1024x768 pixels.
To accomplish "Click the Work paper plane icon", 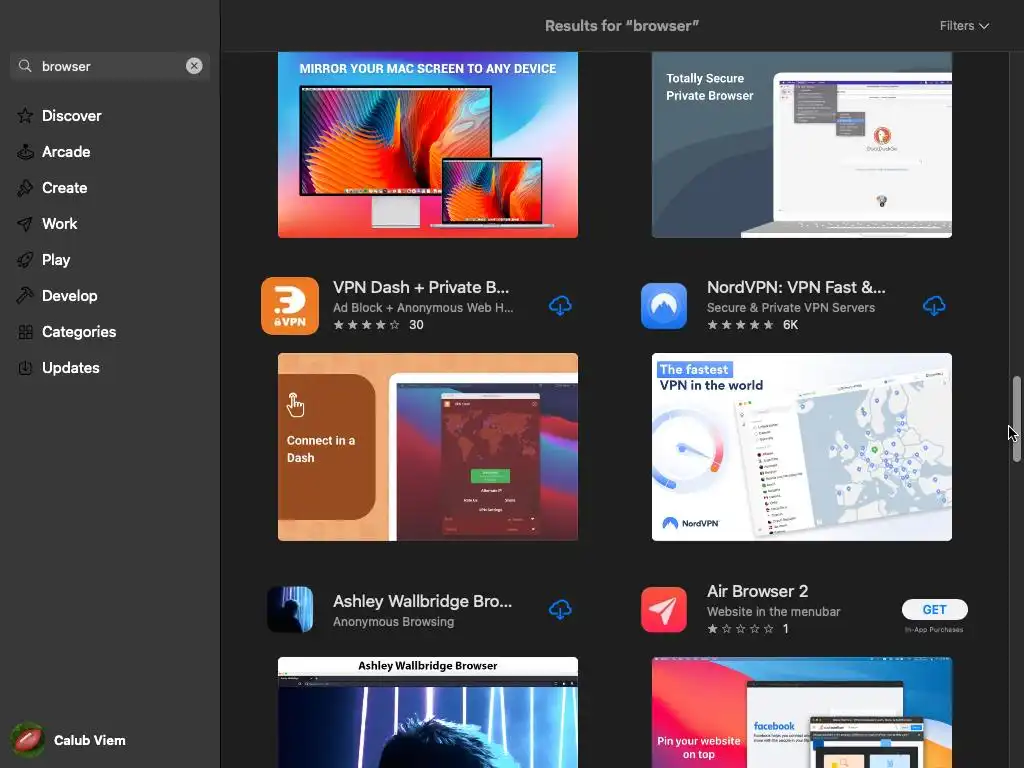I will (x=25, y=223).
